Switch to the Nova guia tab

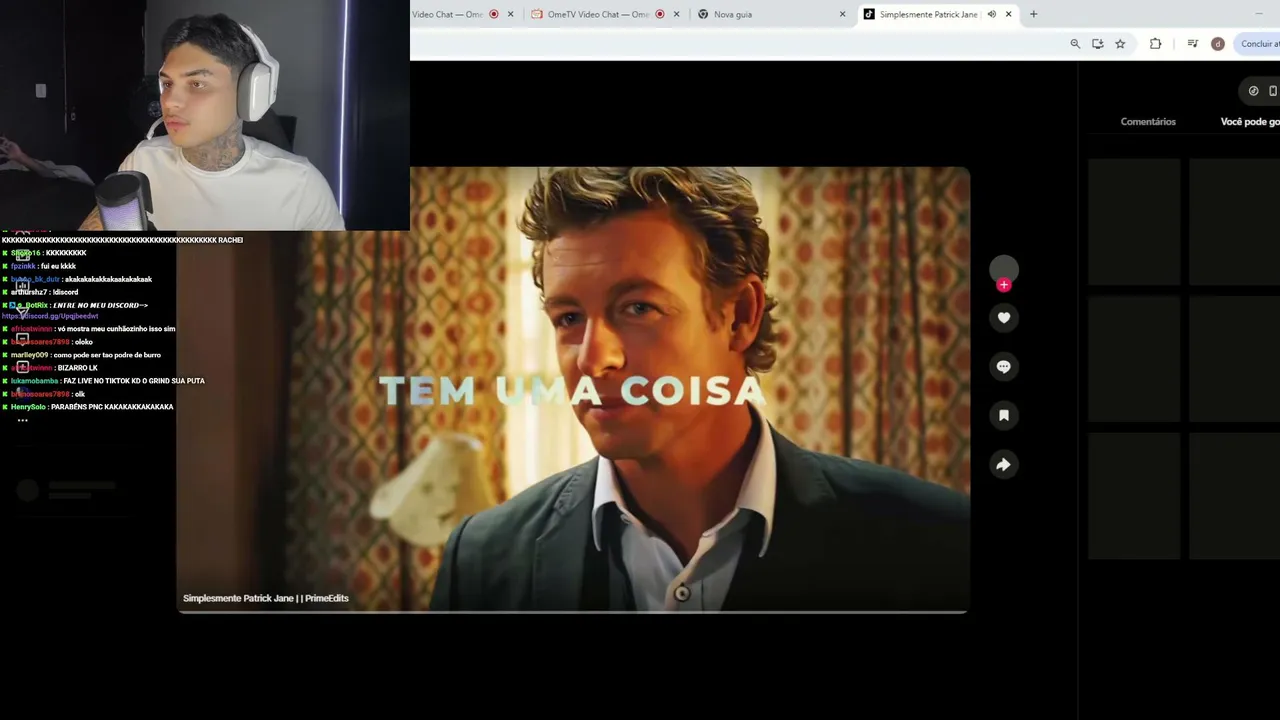pos(770,14)
